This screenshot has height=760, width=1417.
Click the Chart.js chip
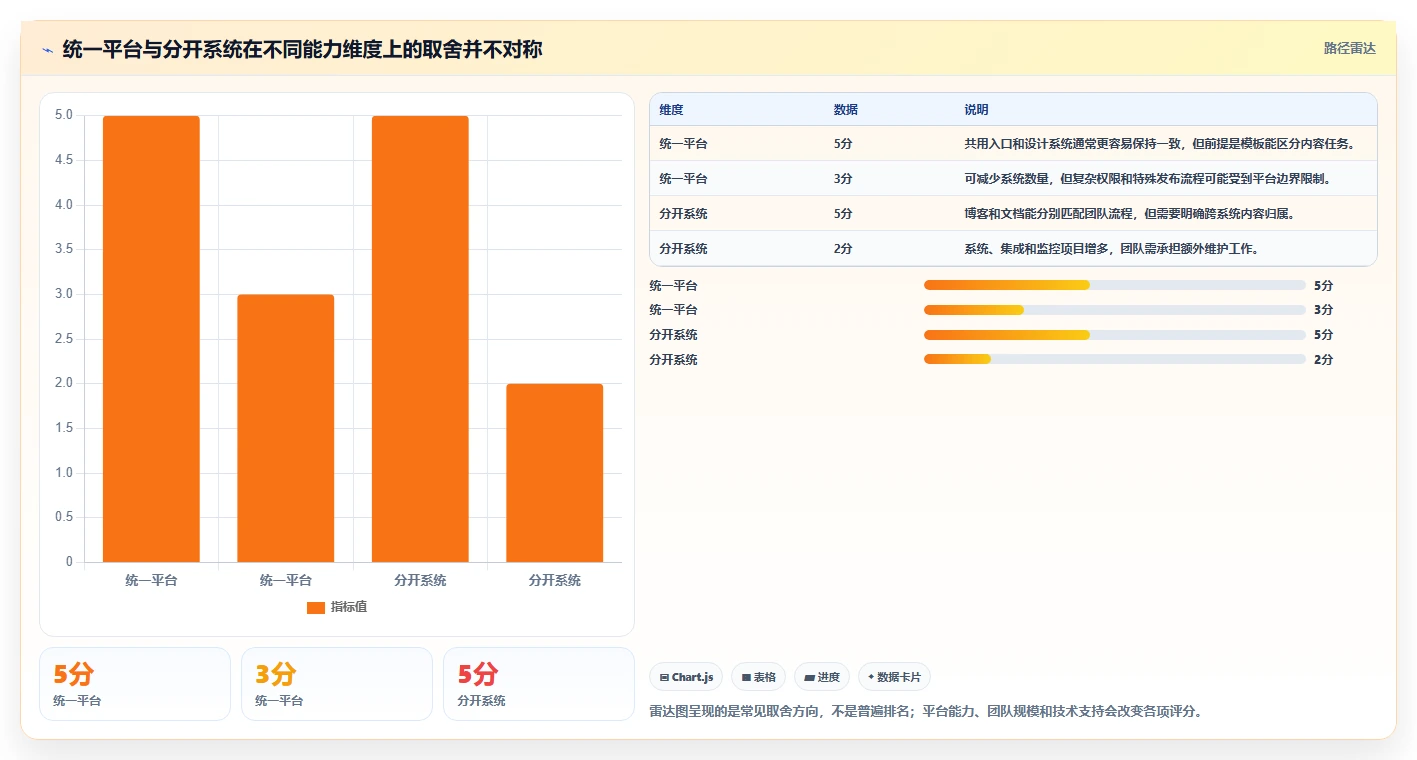coord(687,677)
